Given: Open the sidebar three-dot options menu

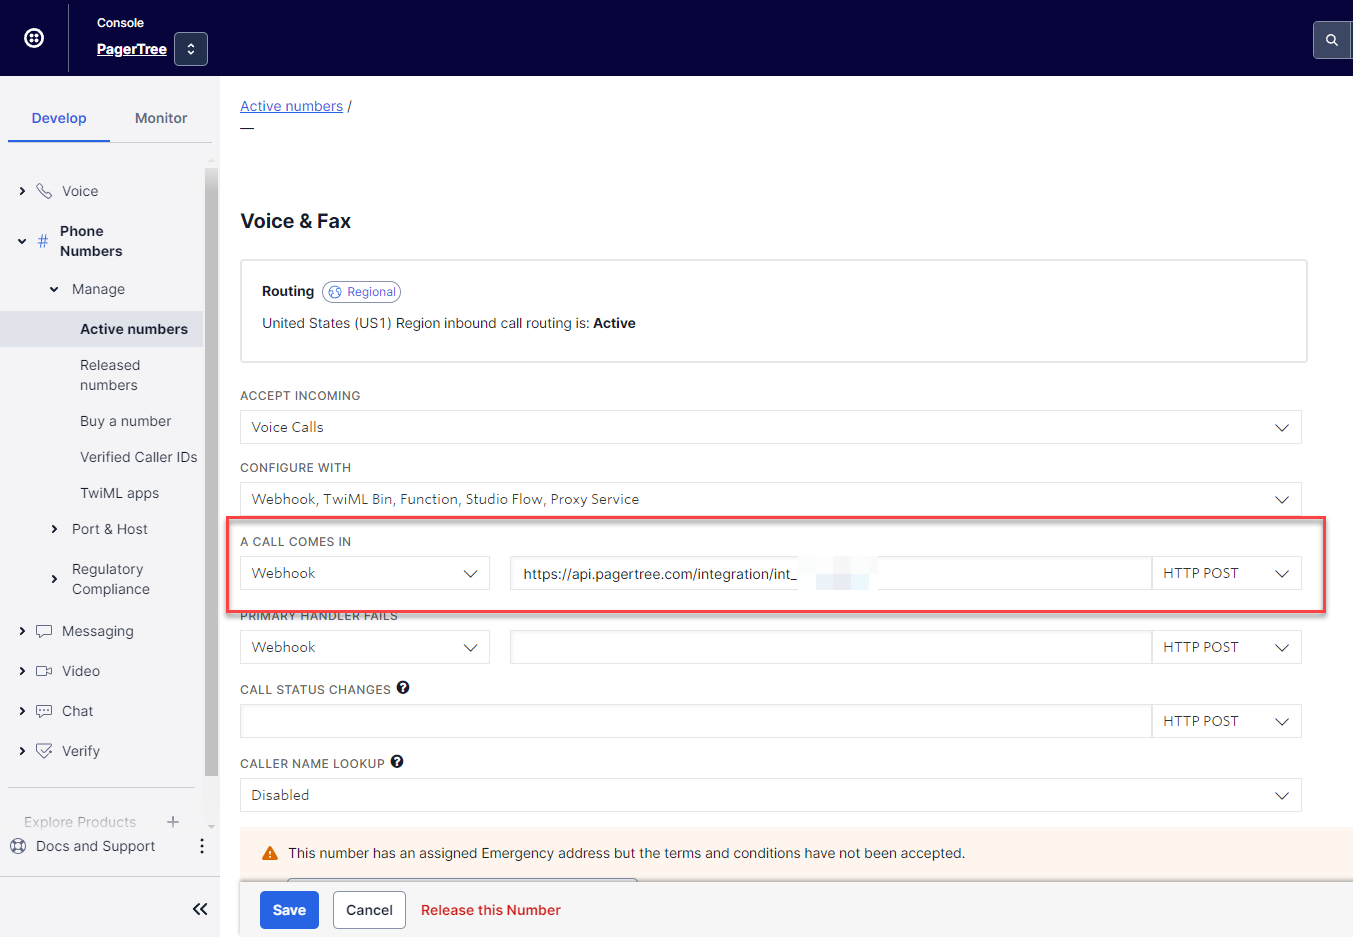Looking at the screenshot, I should coord(202,846).
